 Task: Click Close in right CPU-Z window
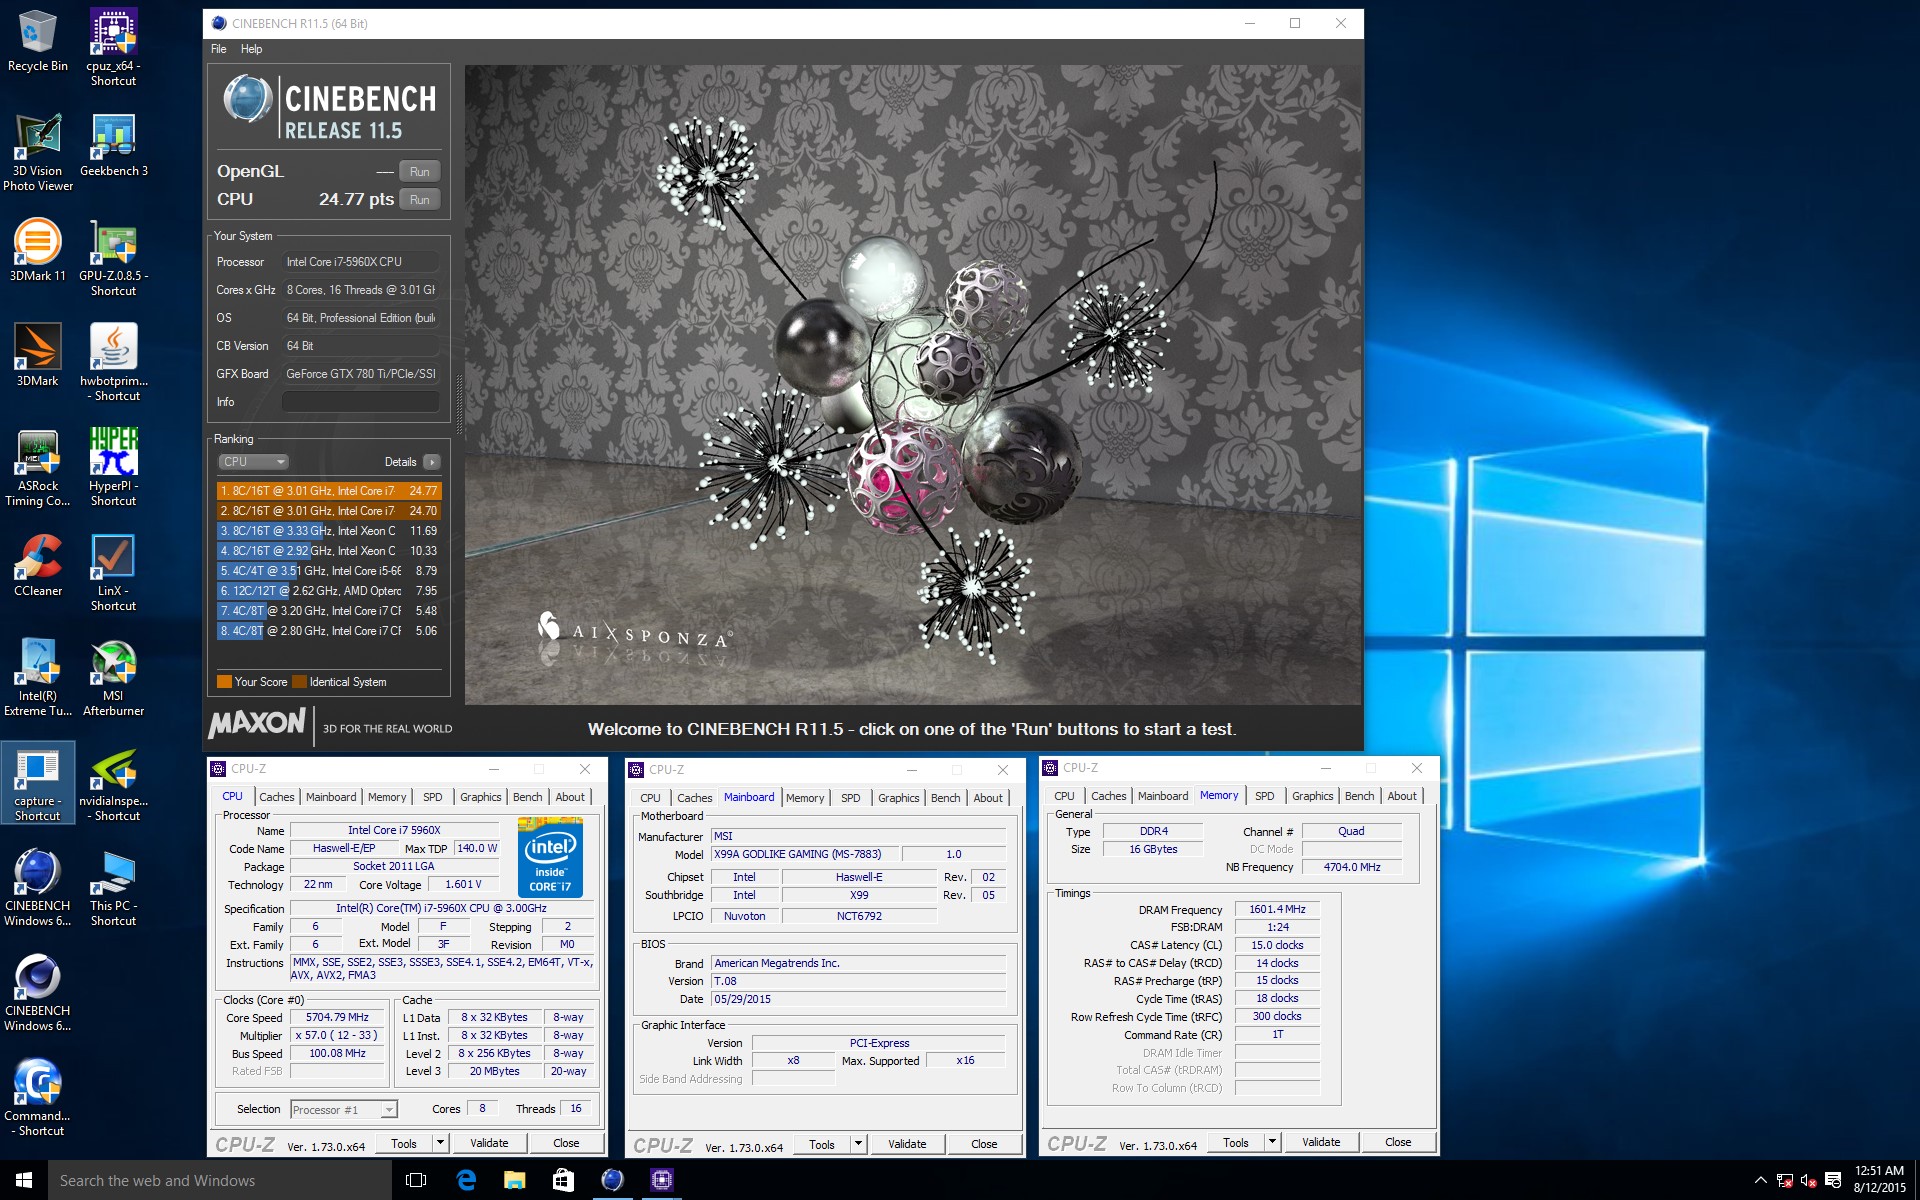(x=1398, y=1142)
